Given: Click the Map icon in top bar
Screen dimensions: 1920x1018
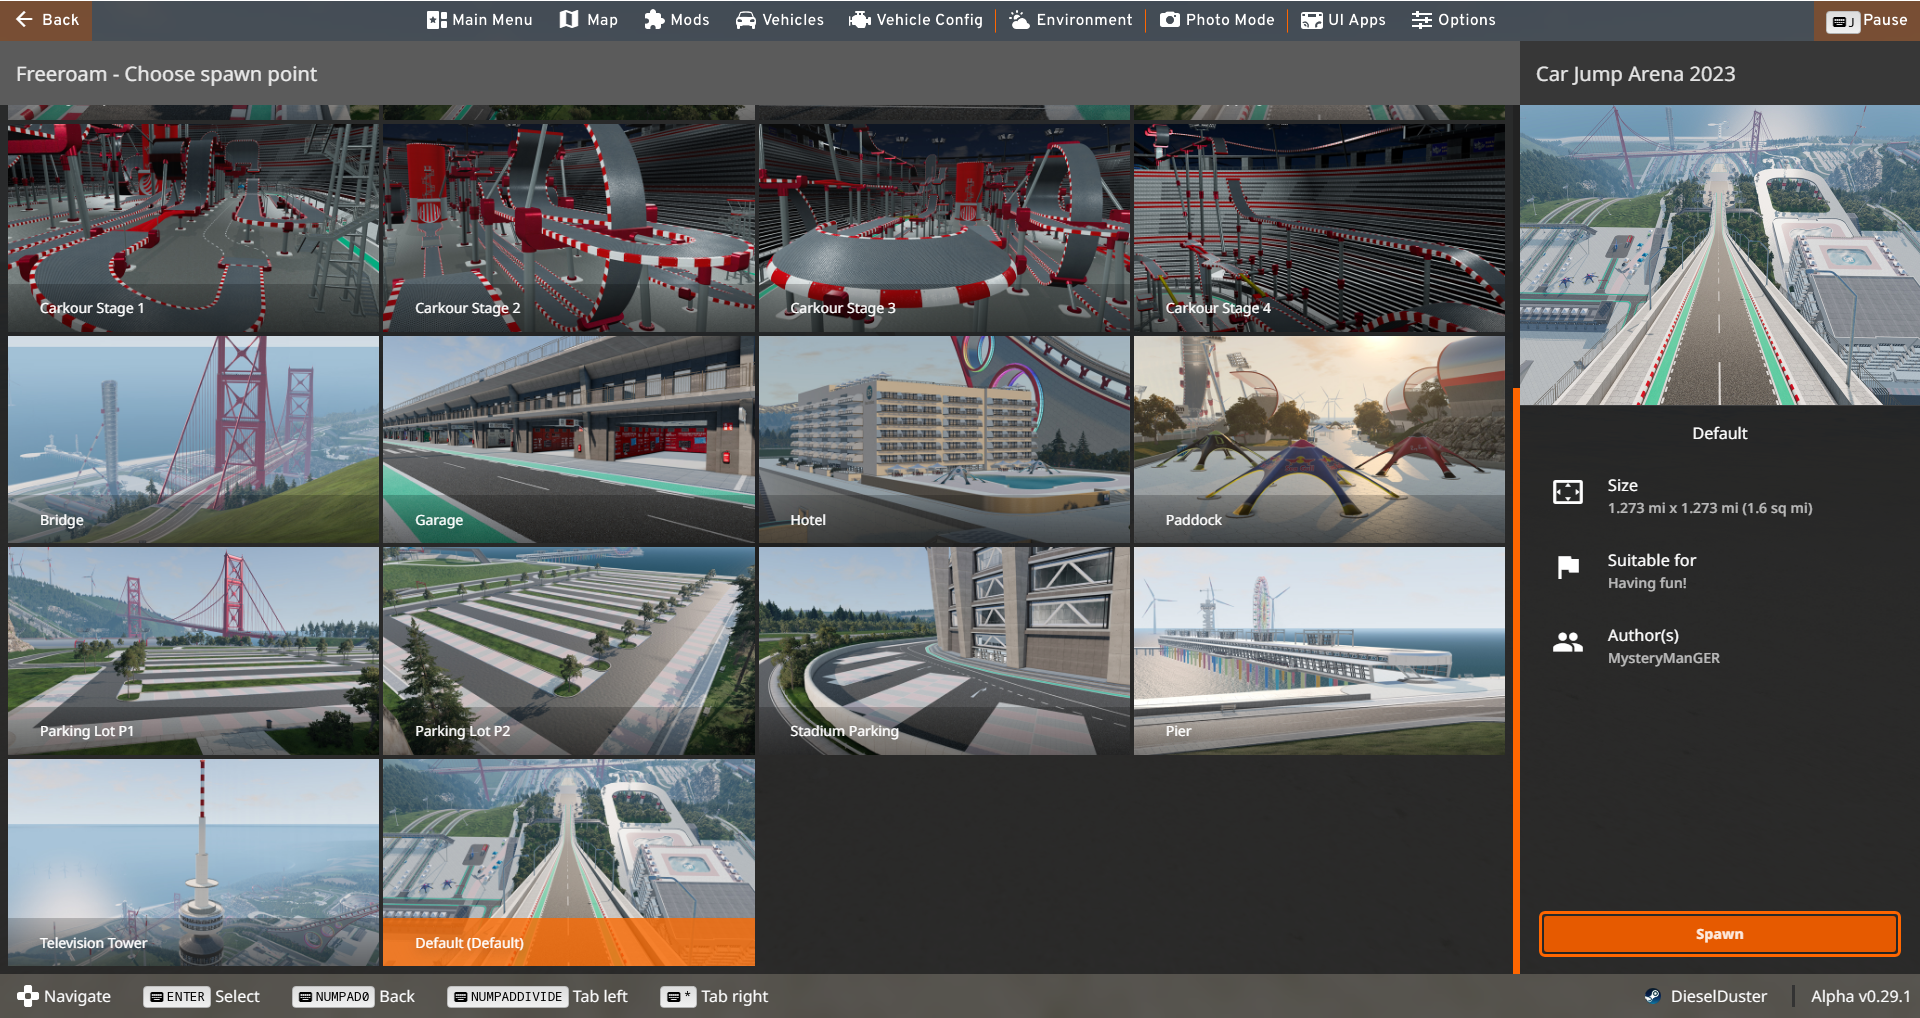Looking at the screenshot, I should pyautogui.click(x=569, y=20).
